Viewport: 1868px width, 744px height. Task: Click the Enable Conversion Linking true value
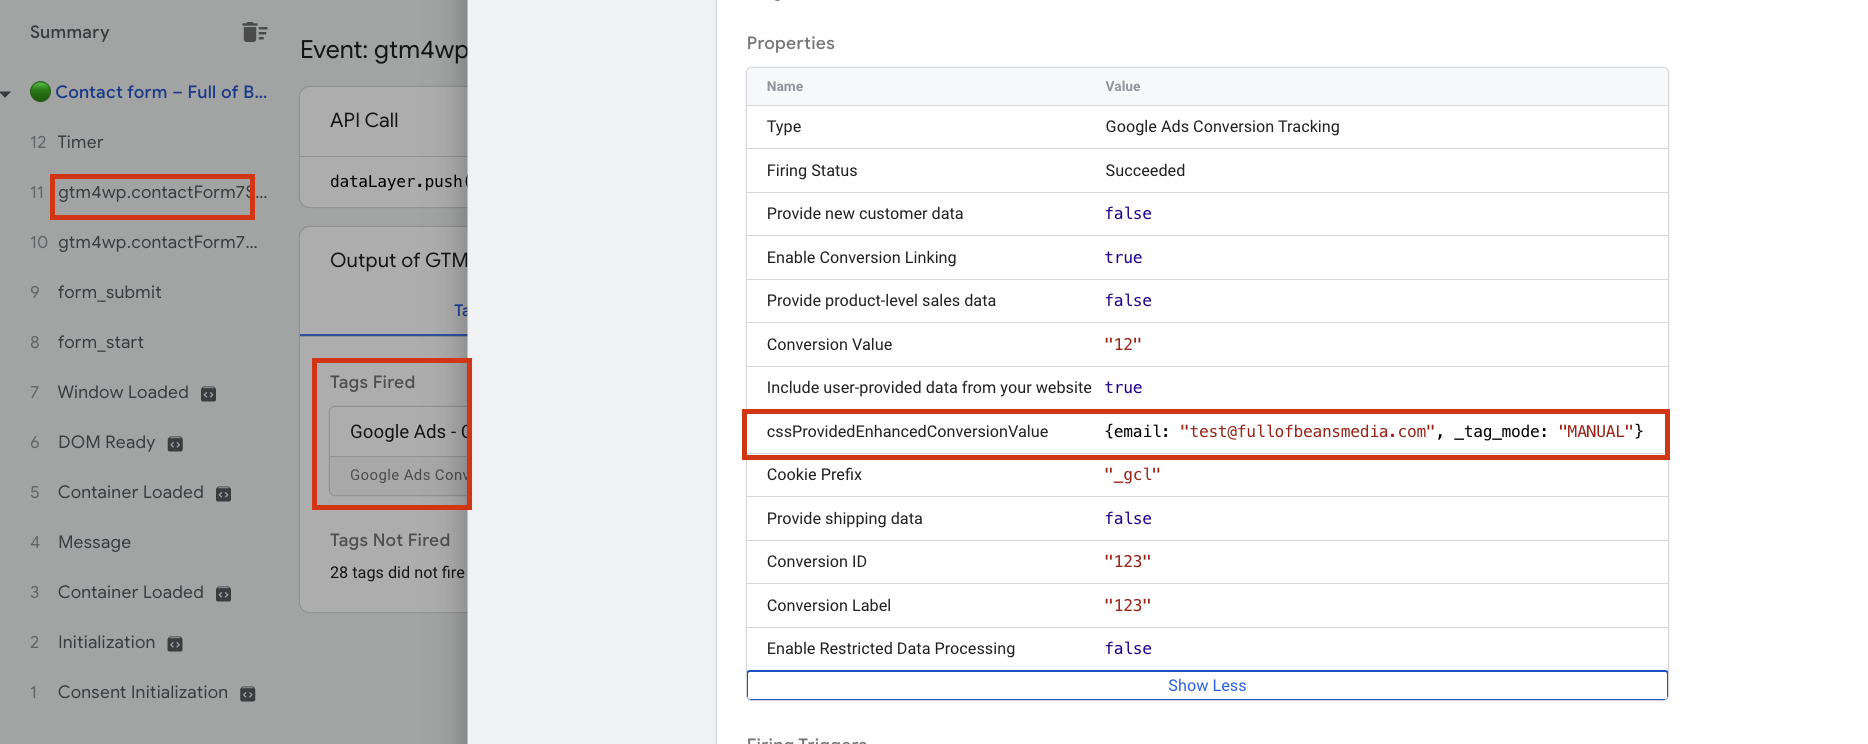[1123, 257]
